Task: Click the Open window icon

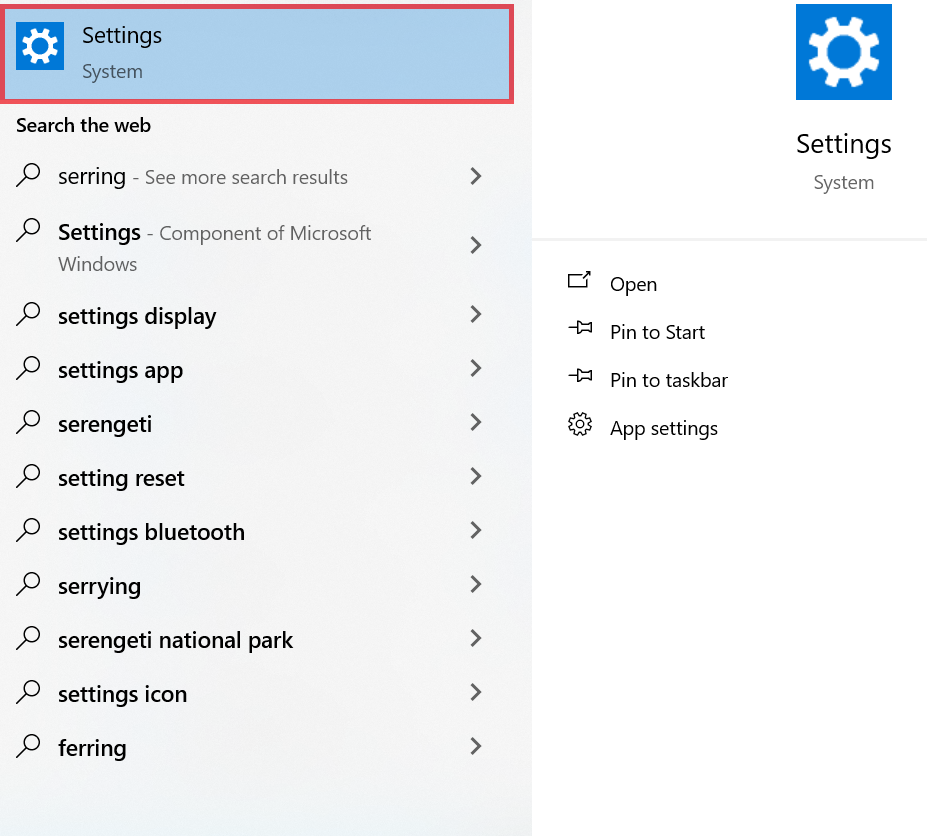Action: pyautogui.click(x=579, y=280)
